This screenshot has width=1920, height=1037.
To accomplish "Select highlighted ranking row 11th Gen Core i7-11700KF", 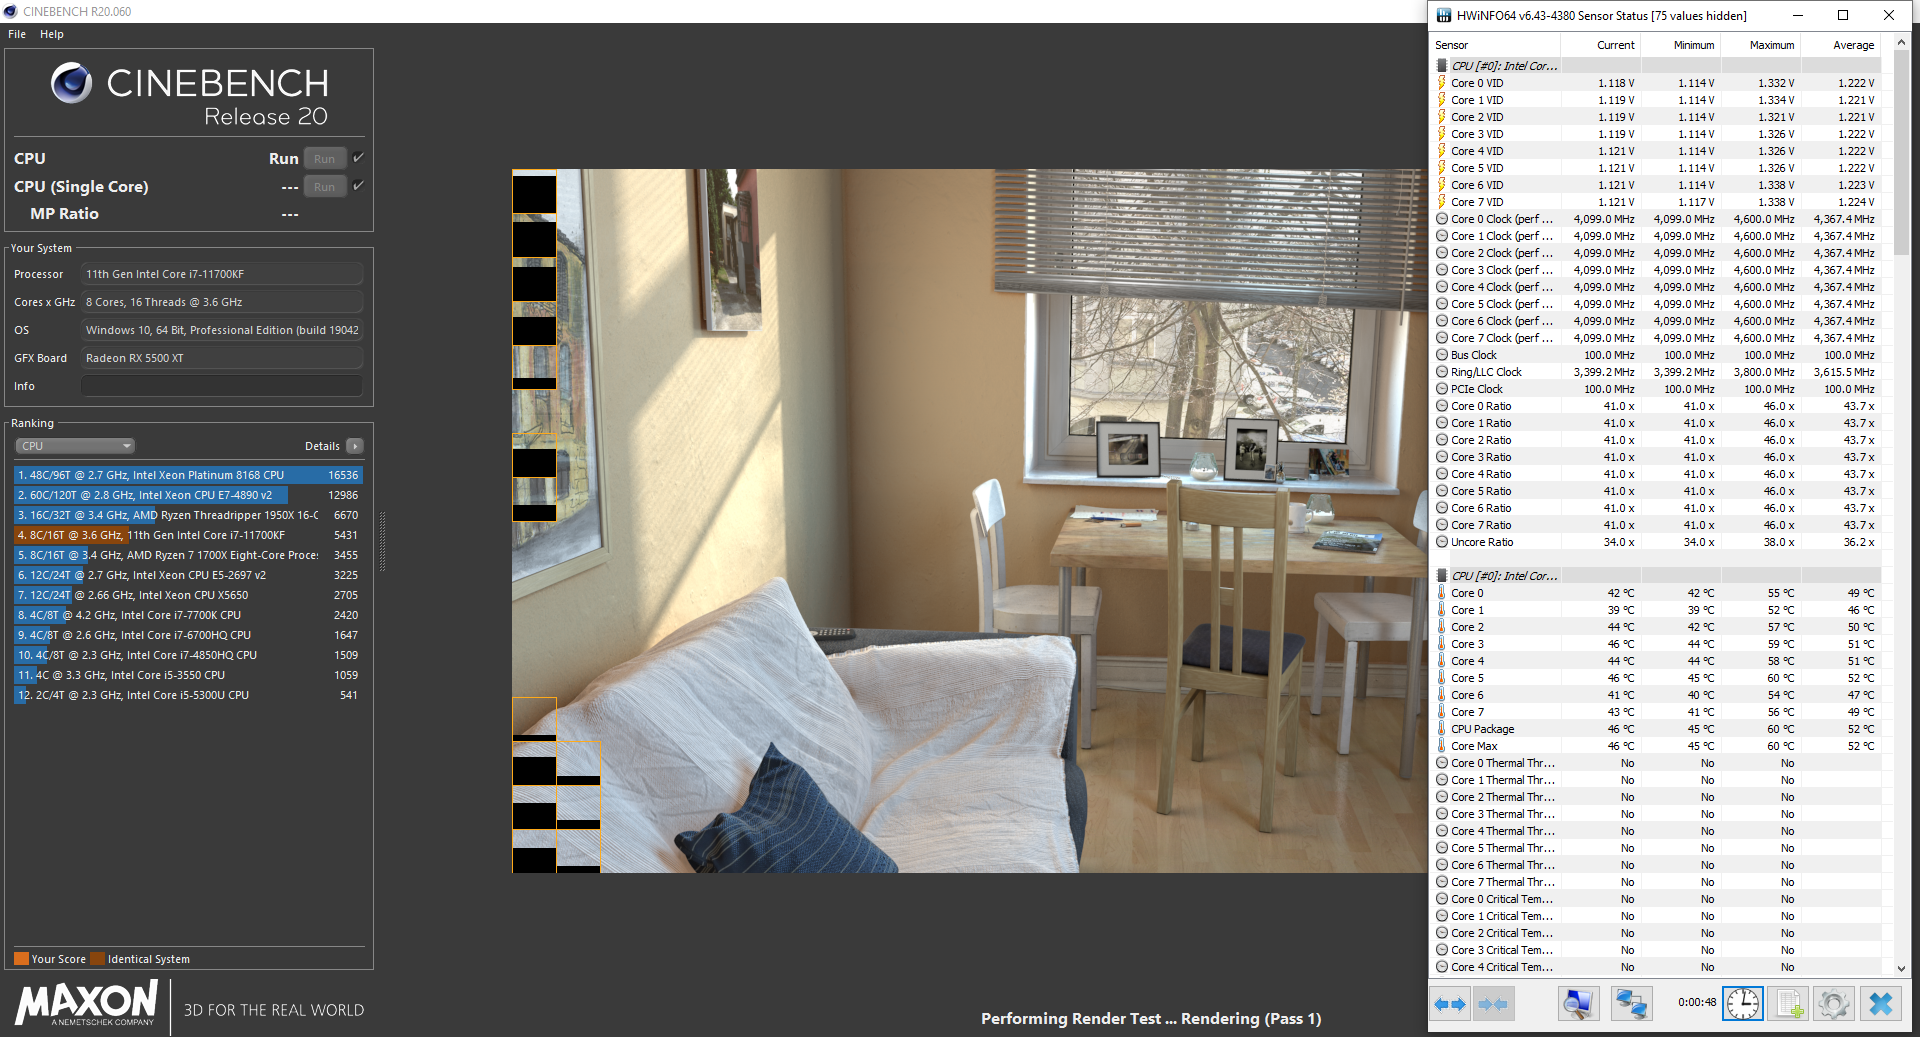I will [x=188, y=535].
